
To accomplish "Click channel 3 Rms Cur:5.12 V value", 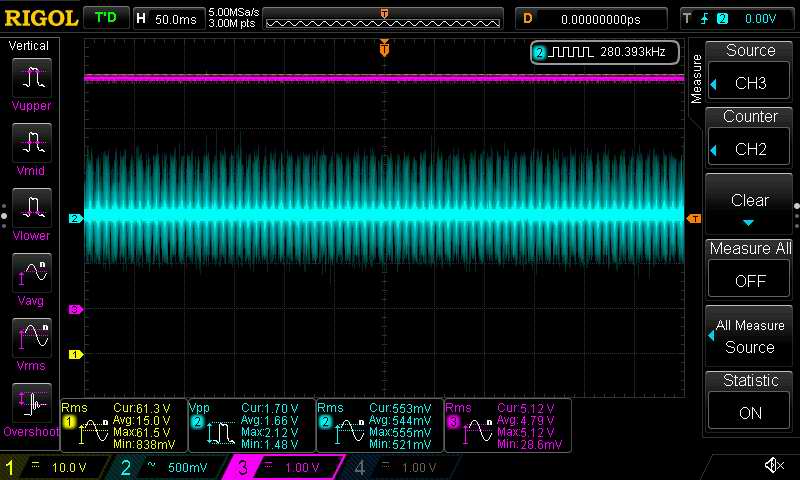I will pyautogui.click(x=526, y=408).
